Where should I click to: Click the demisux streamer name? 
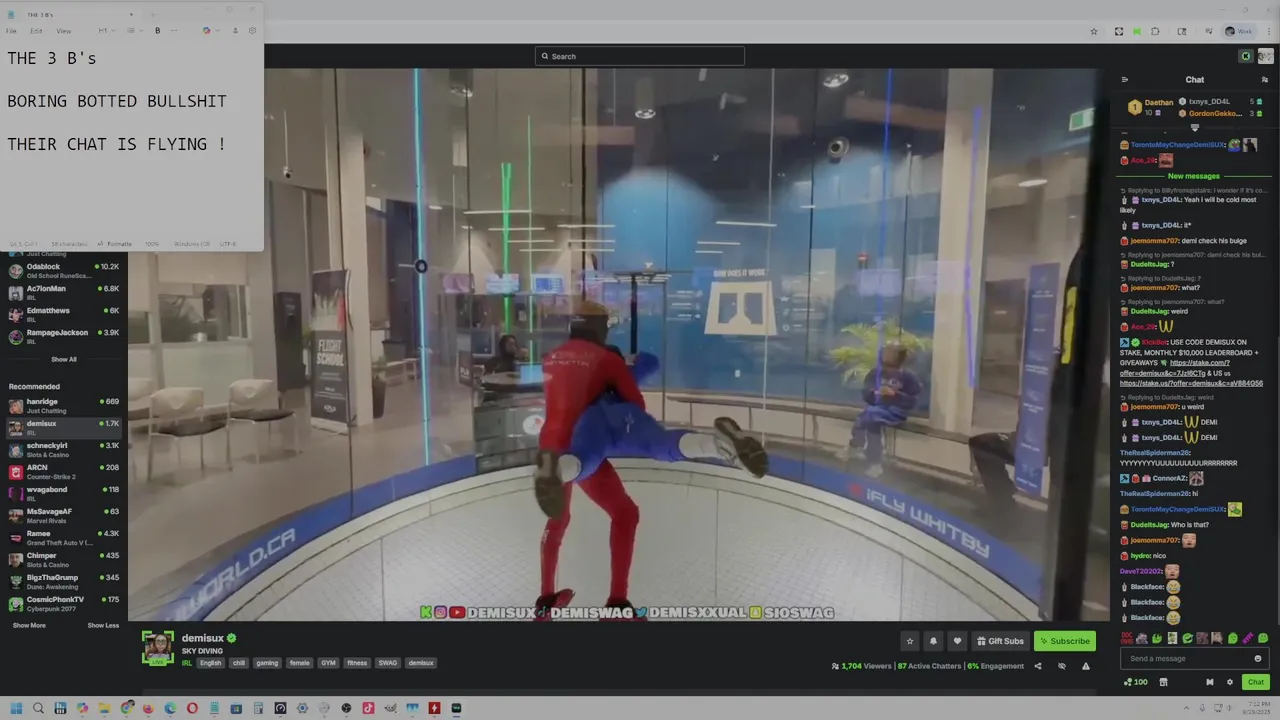(x=203, y=638)
